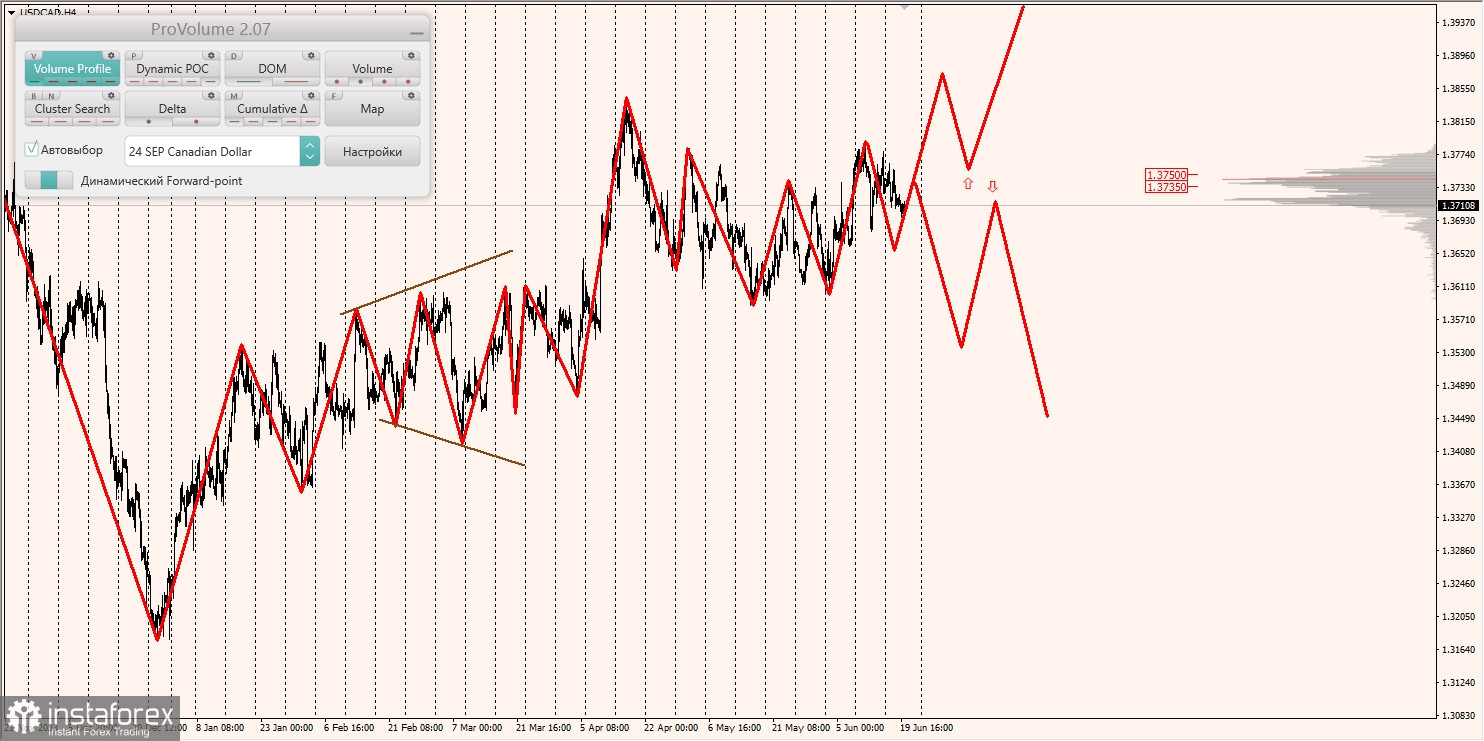The width and height of the screenshot is (1484, 741).
Task: Click the USDCAD,H4 chart title
Action: [x=48, y=12]
